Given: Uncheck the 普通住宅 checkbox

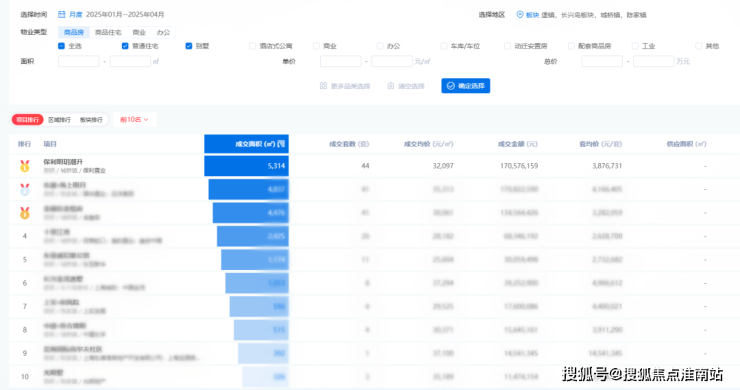Looking at the screenshot, I should (125, 46).
